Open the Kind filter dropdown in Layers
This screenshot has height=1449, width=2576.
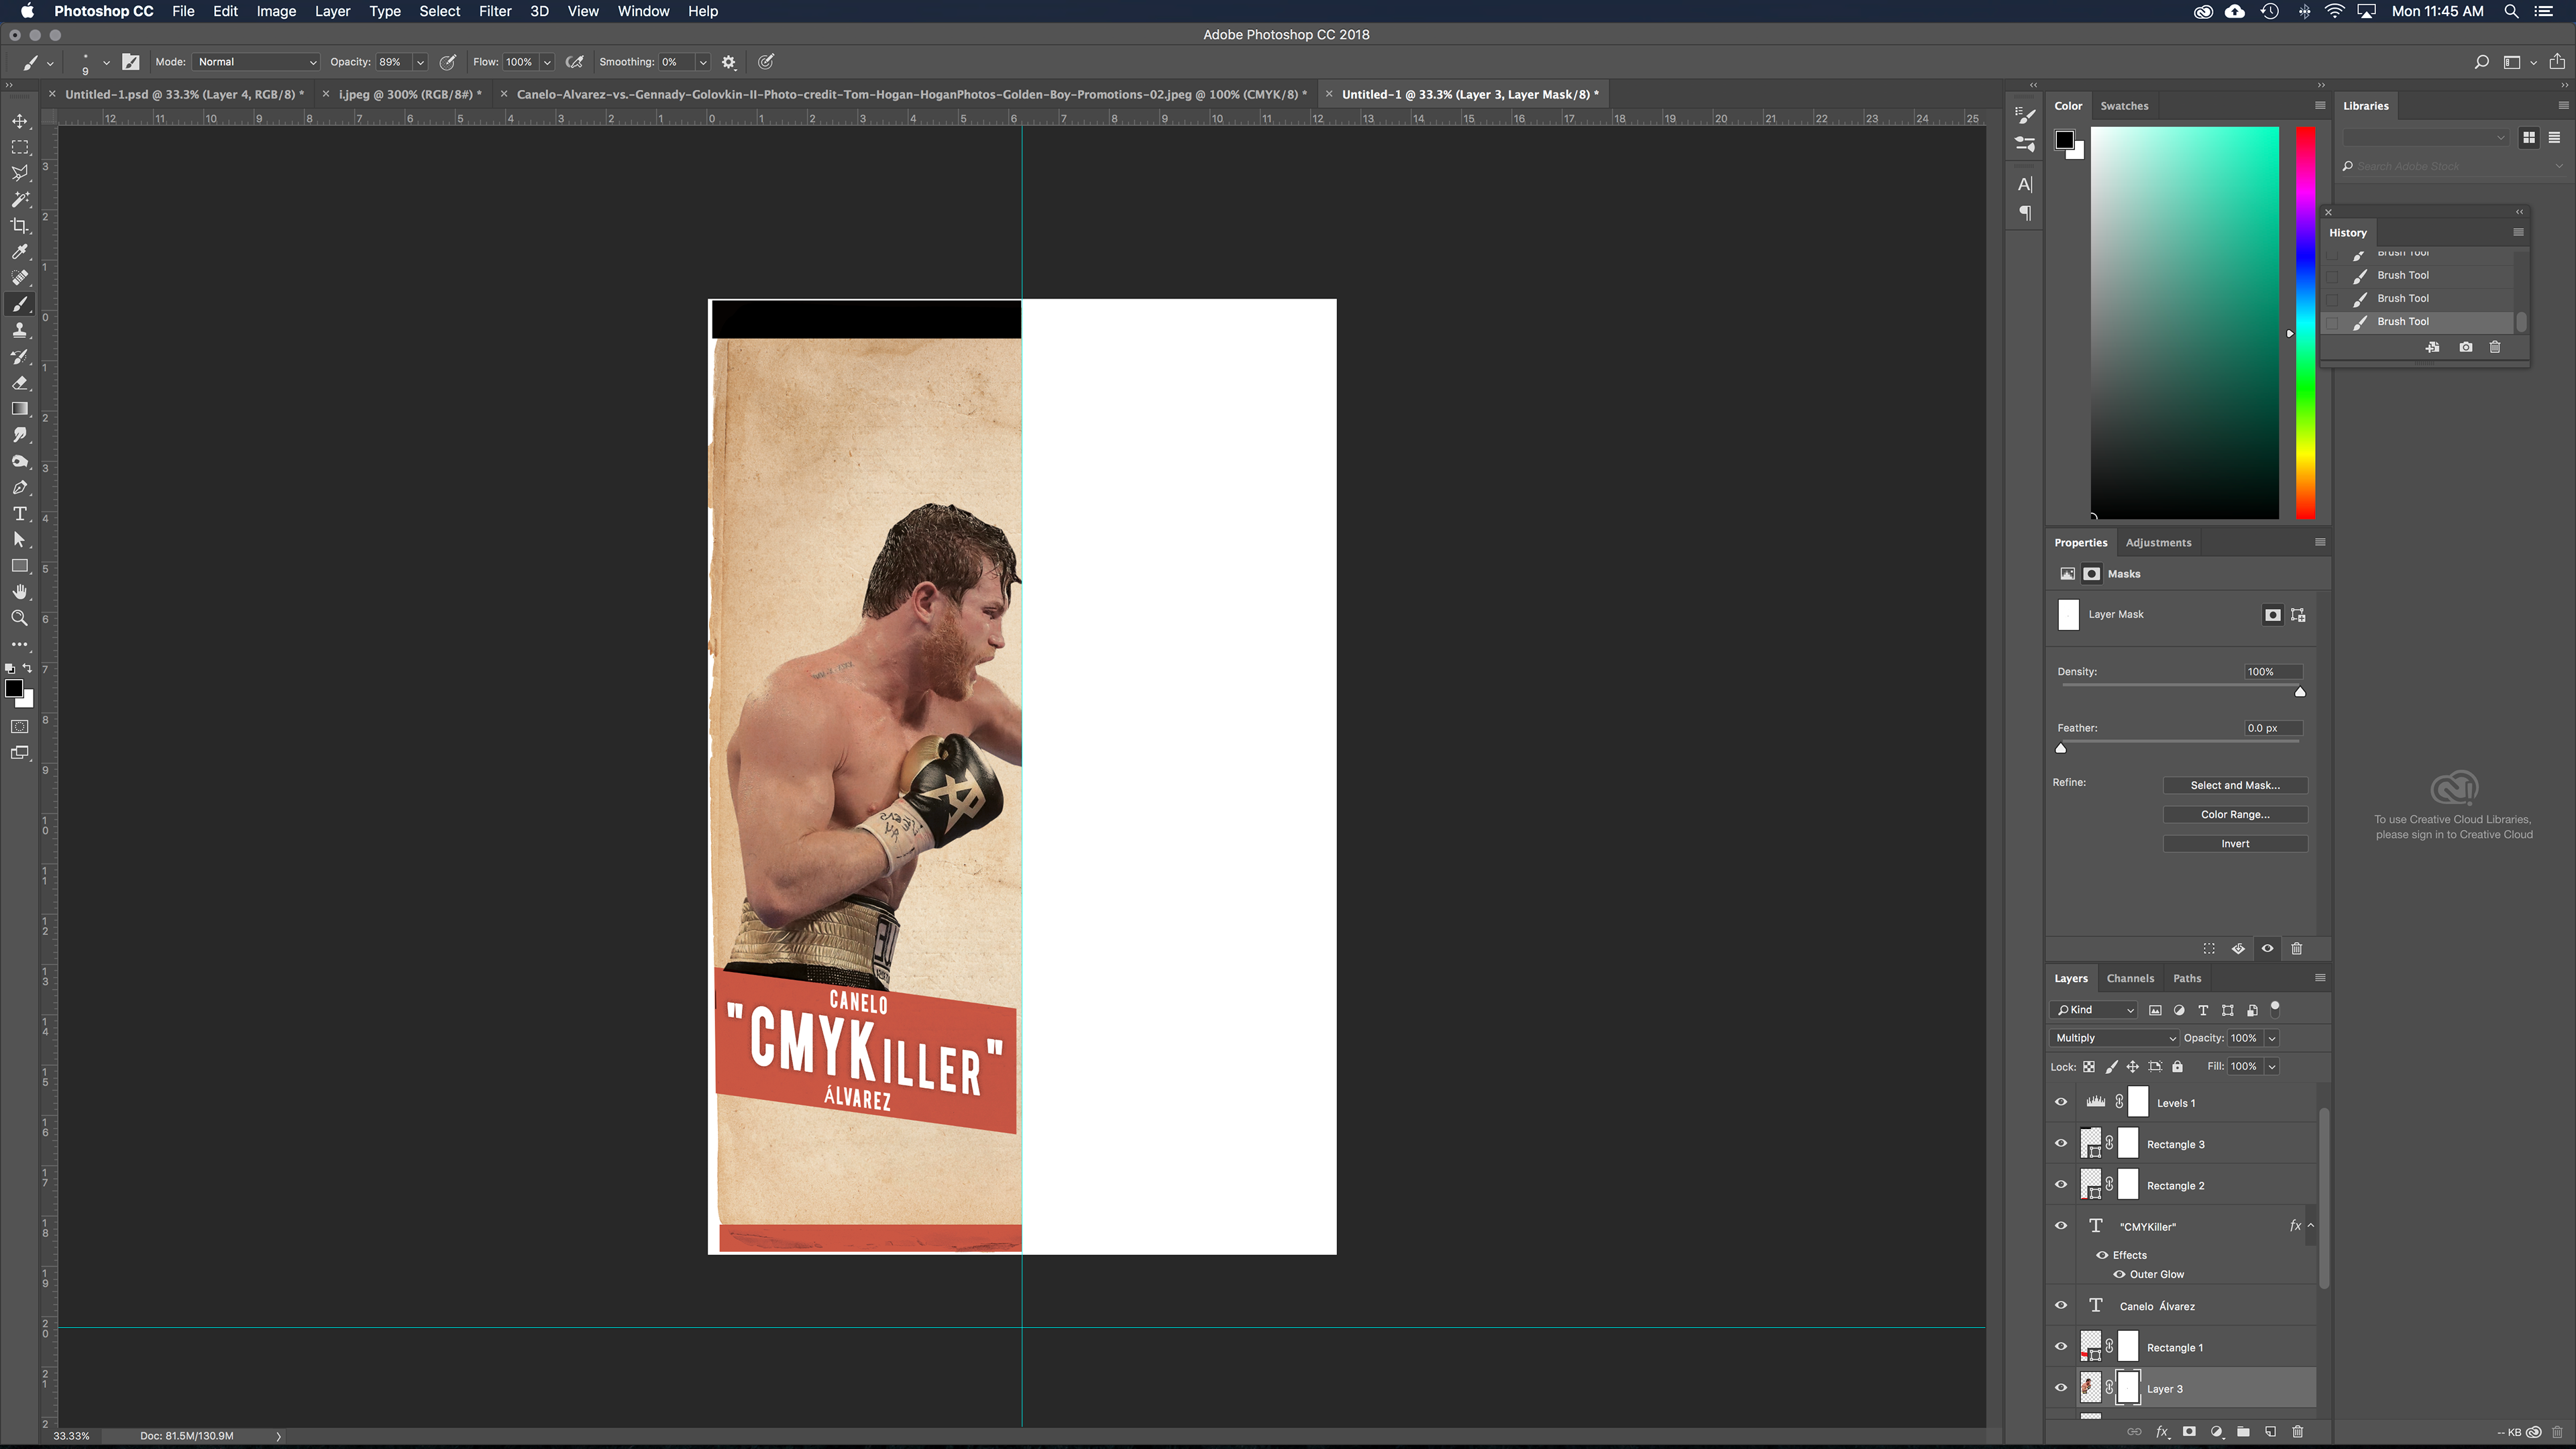click(2094, 1010)
